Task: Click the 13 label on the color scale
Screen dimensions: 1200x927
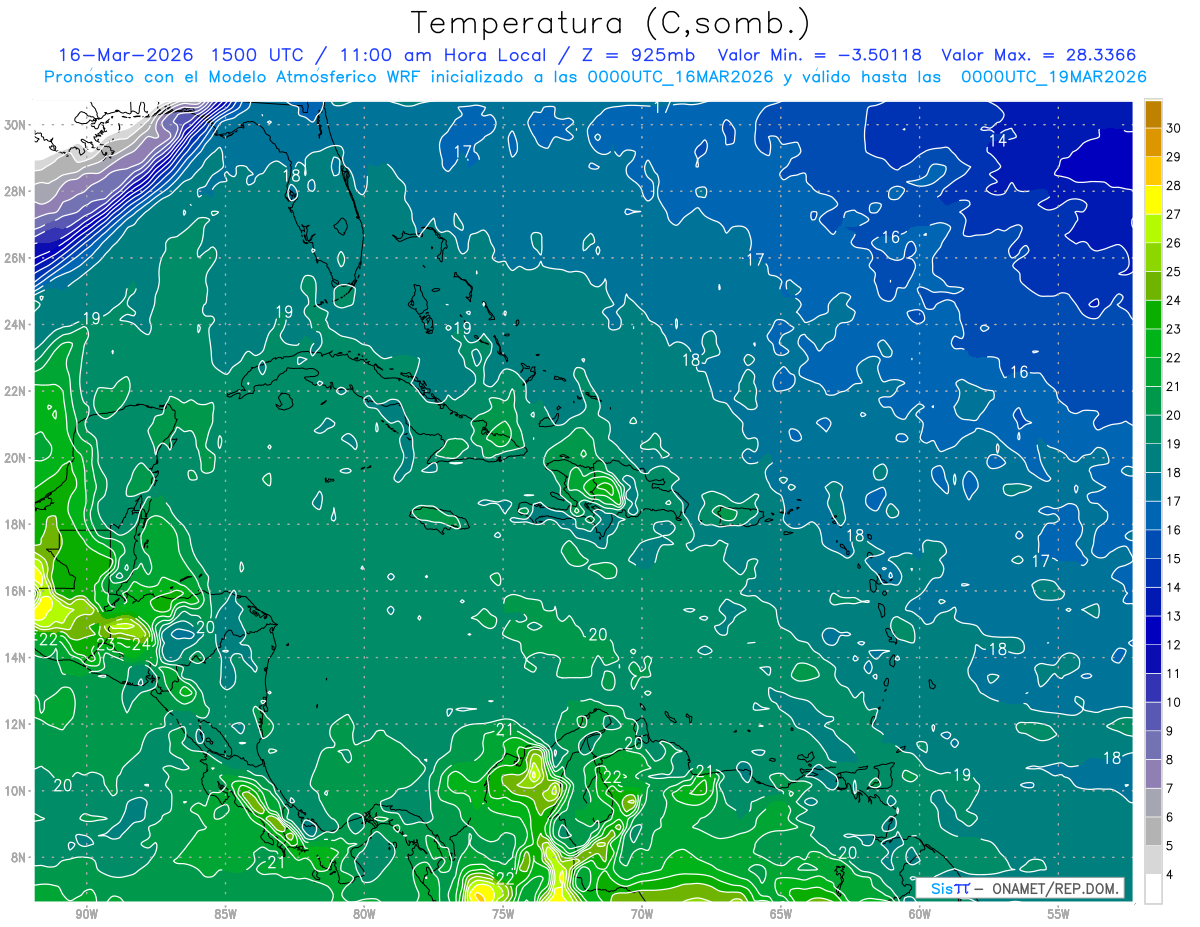Action: pos(1175,616)
